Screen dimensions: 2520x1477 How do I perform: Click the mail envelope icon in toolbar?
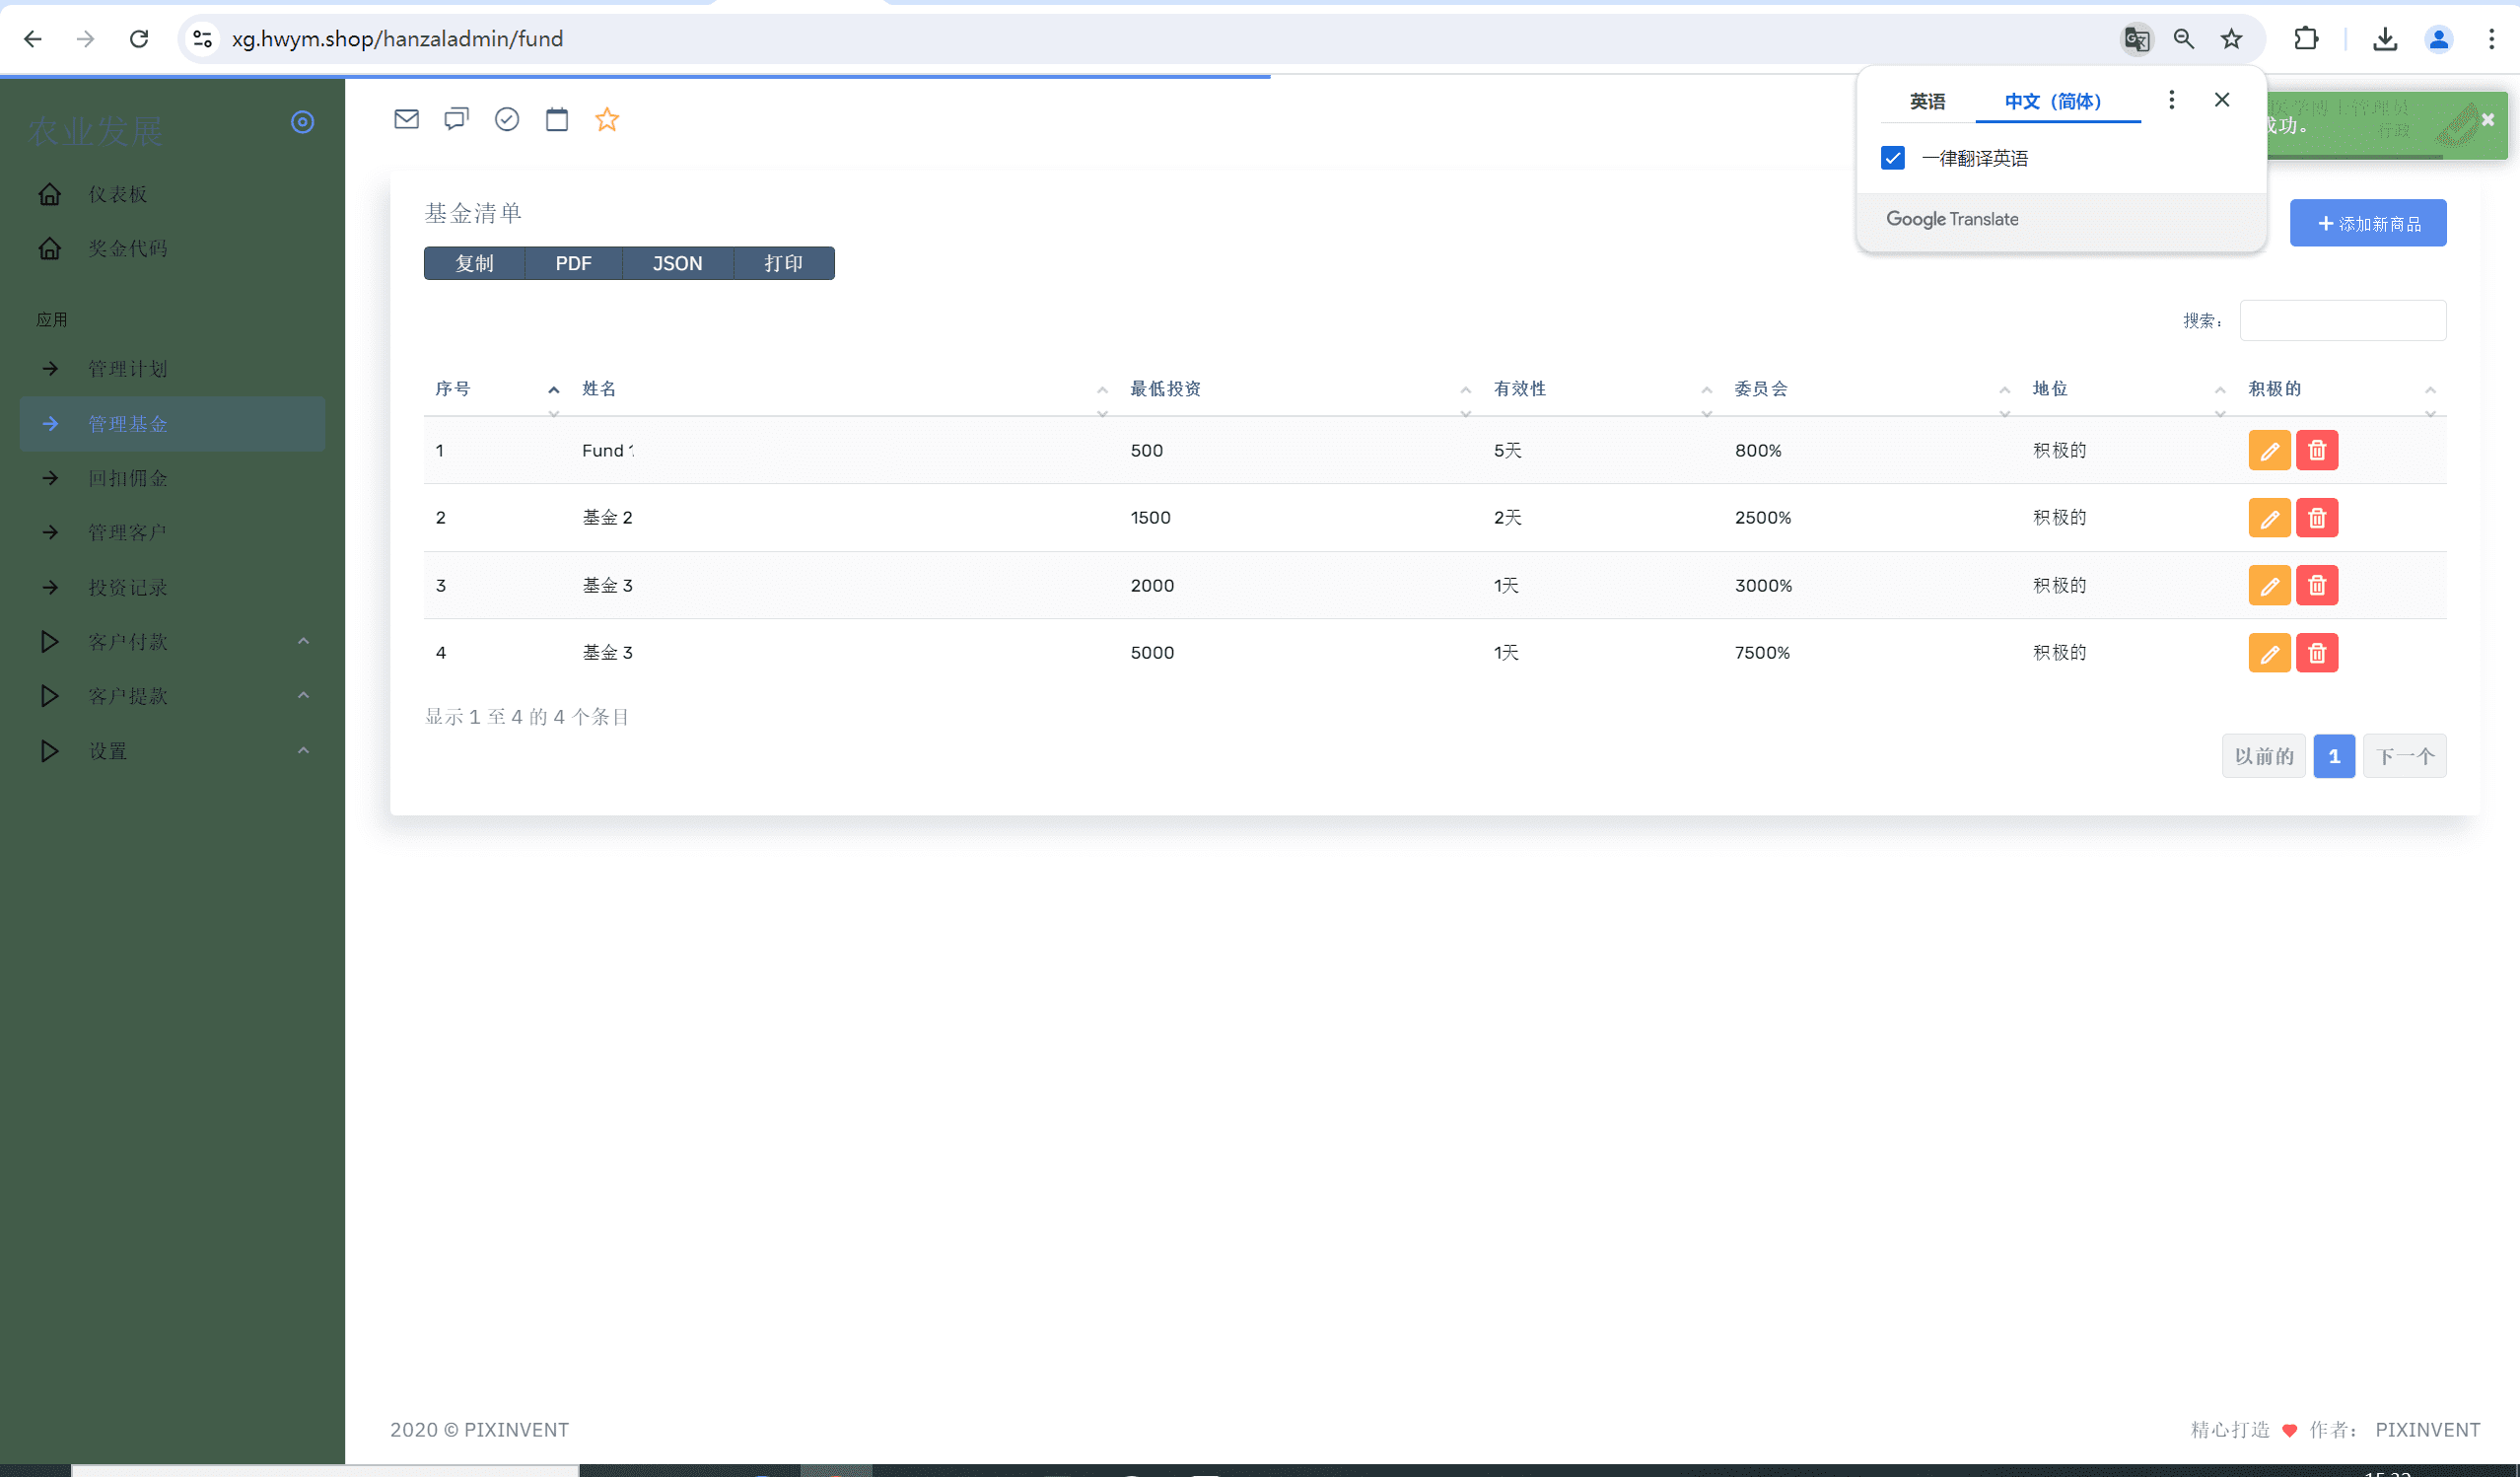406,120
